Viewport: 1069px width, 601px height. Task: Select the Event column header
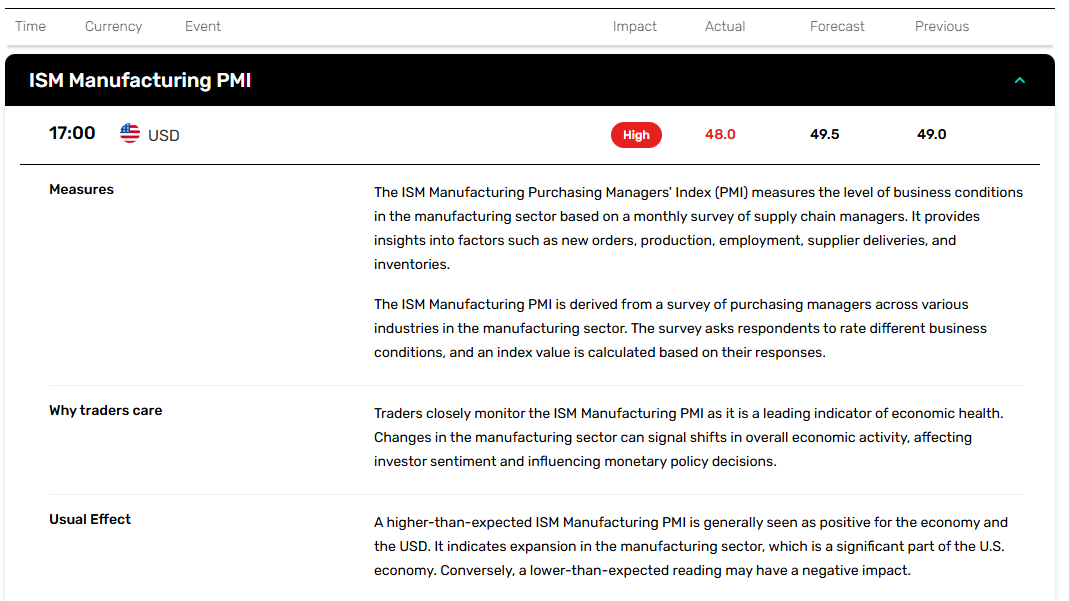pos(202,27)
